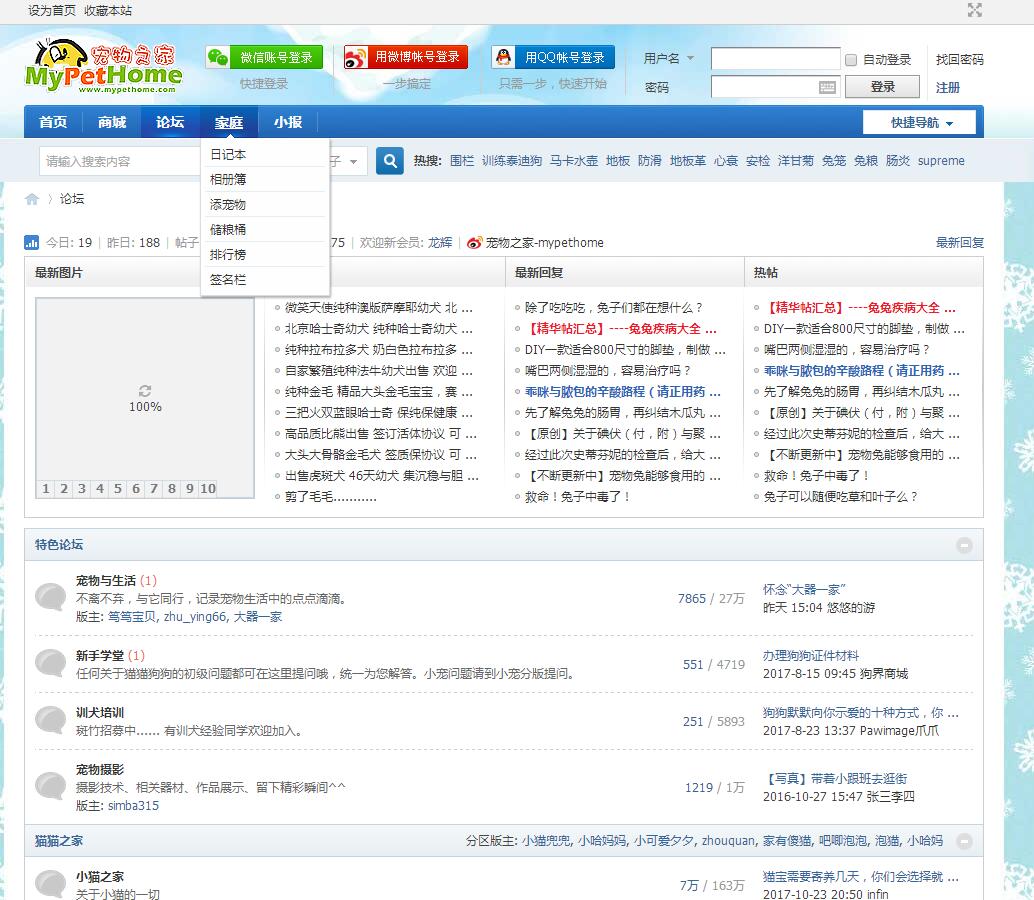1034x900 pixels.
Task: Click the speech bubble icon for 训犬培训
Action: (50, 720)
